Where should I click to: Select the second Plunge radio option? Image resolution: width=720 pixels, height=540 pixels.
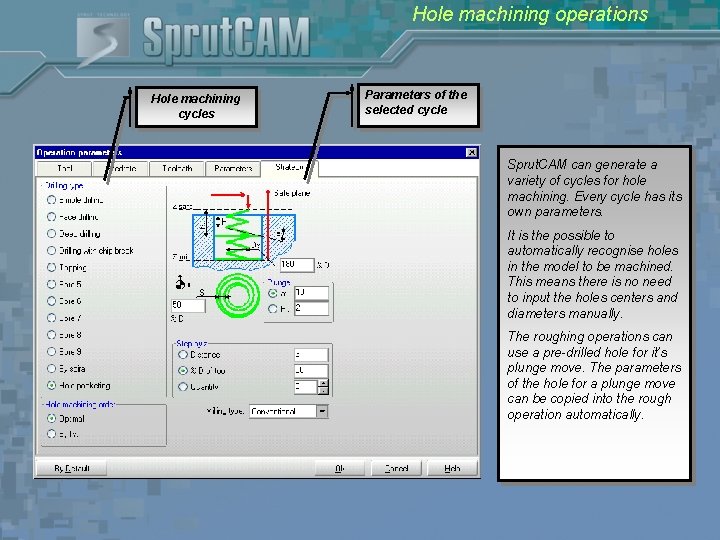coord(273,309)
